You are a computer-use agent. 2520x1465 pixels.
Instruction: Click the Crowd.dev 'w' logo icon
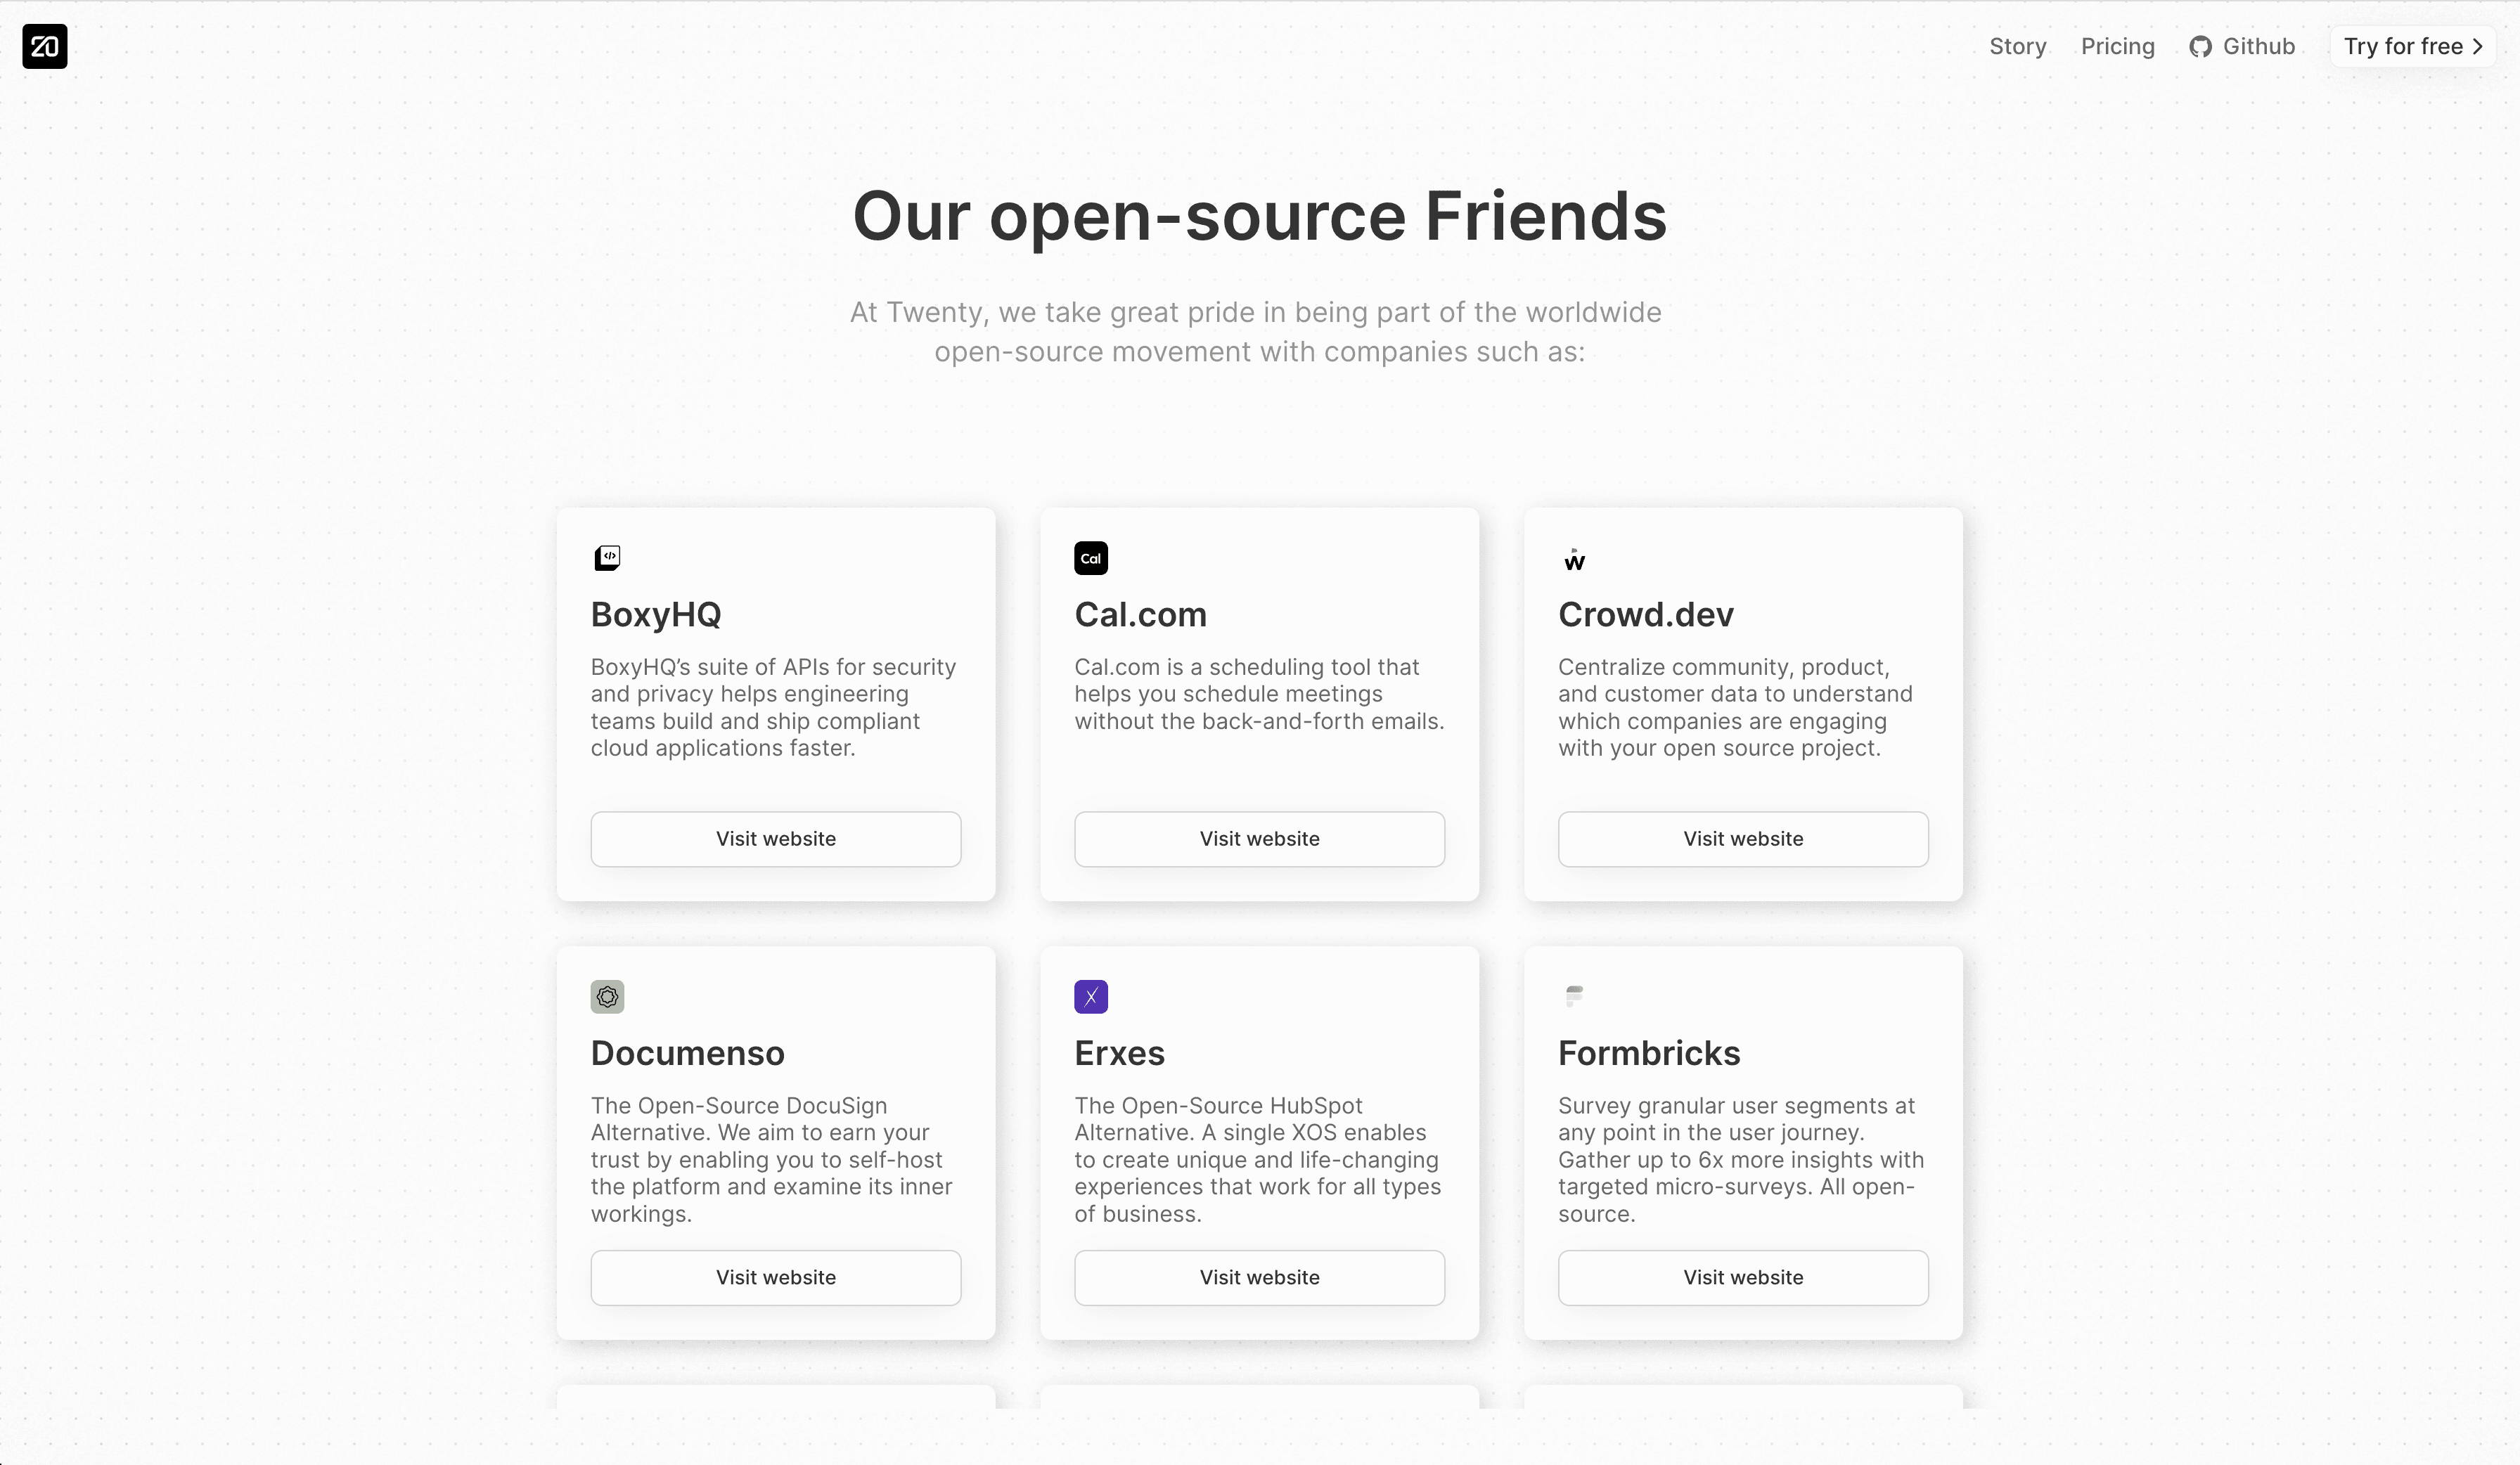1574,559
